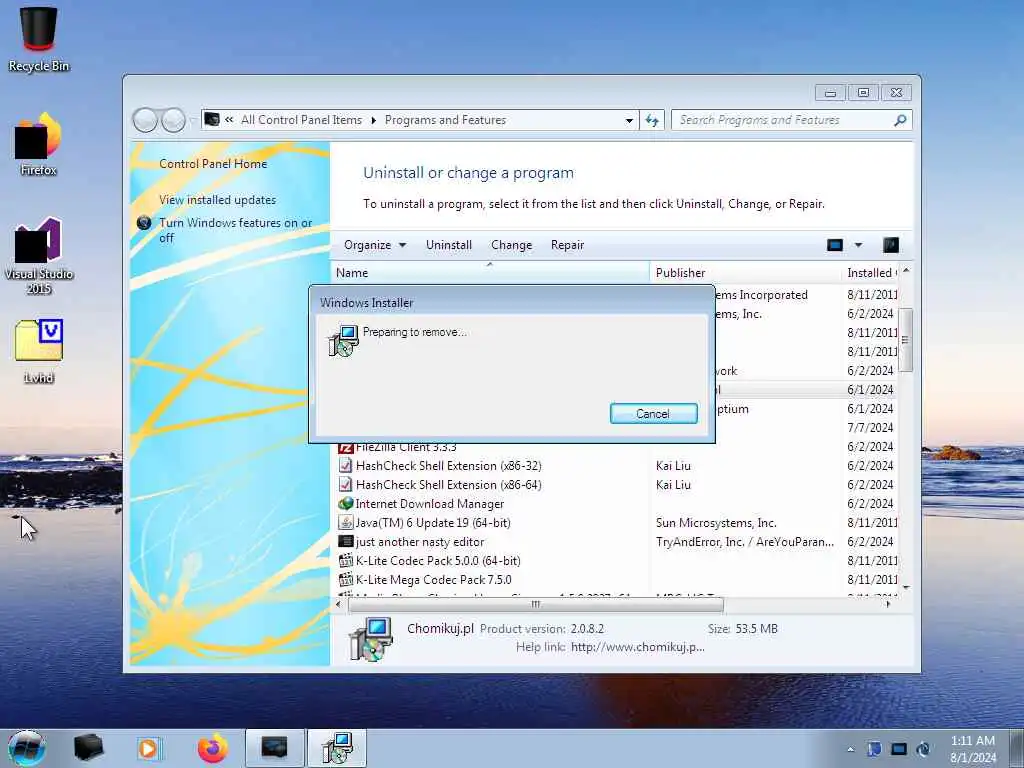The height and width of the screenshot is (768, 1024).
Task: Click the Internet Download Manager globe icon
Action: tap(345, 504)
